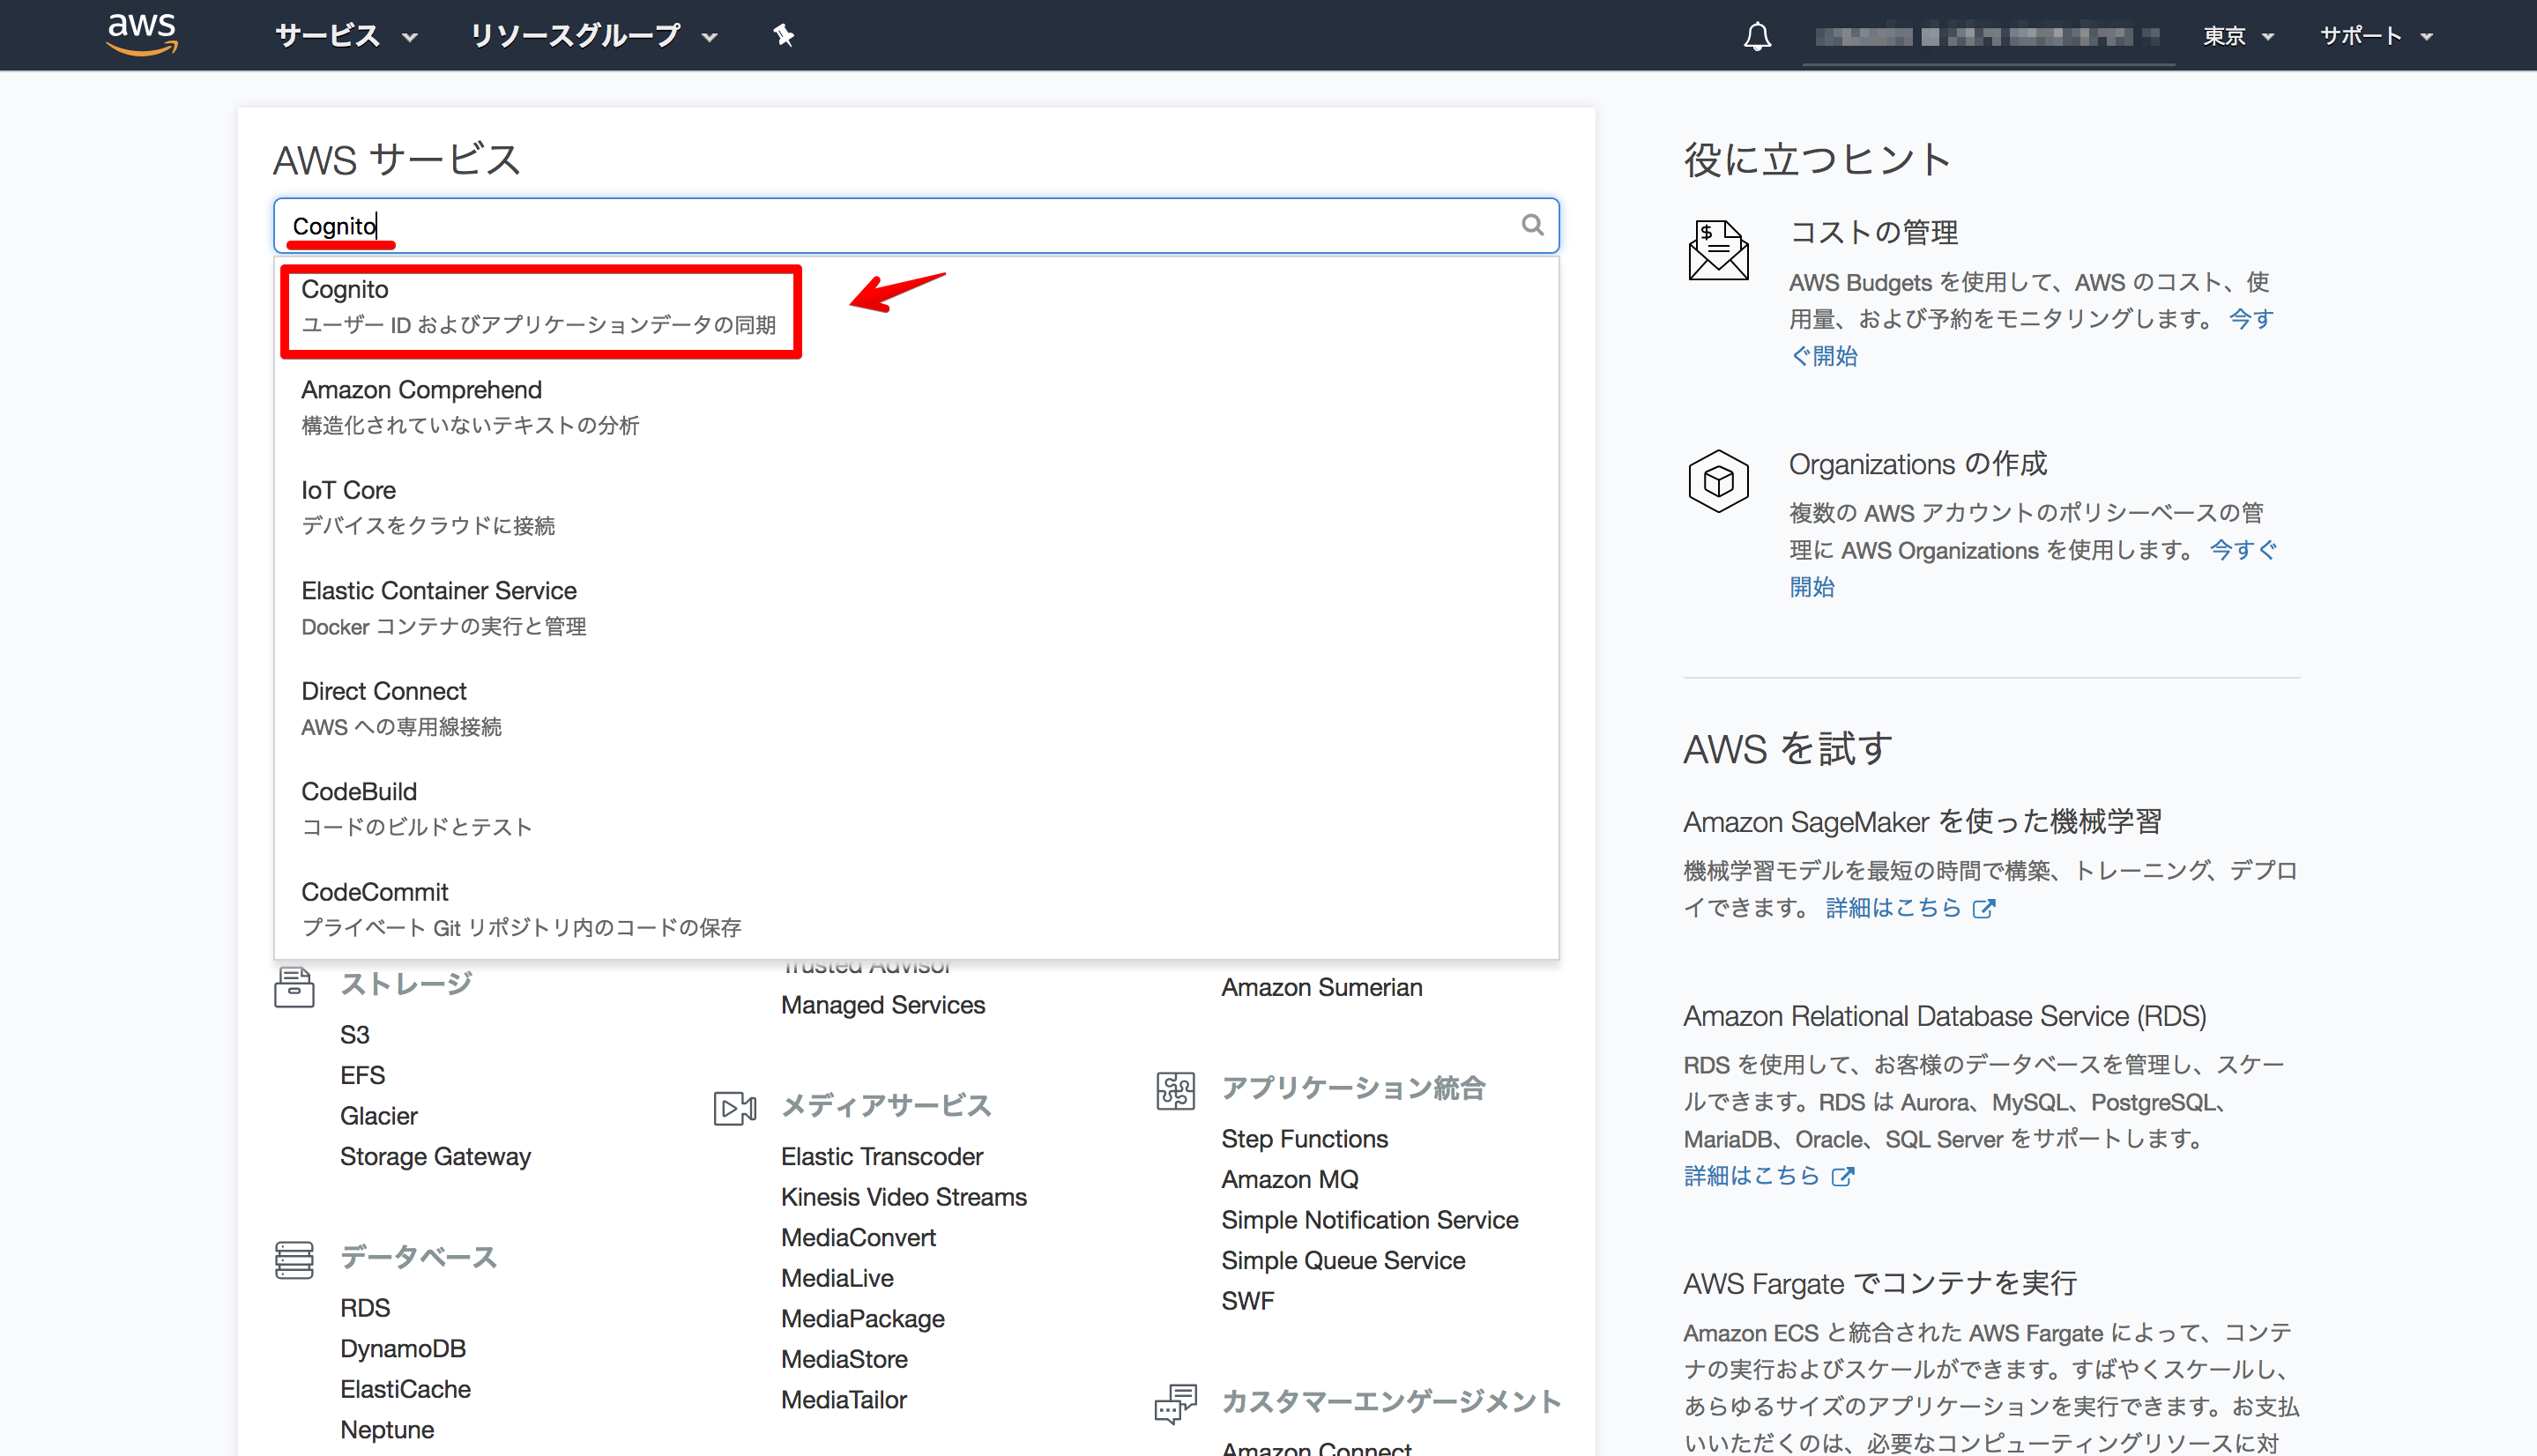This screenshot has width=2537, height=1456.
Task: Select Elastic Container Service from results
Action: tap(916, 608)
